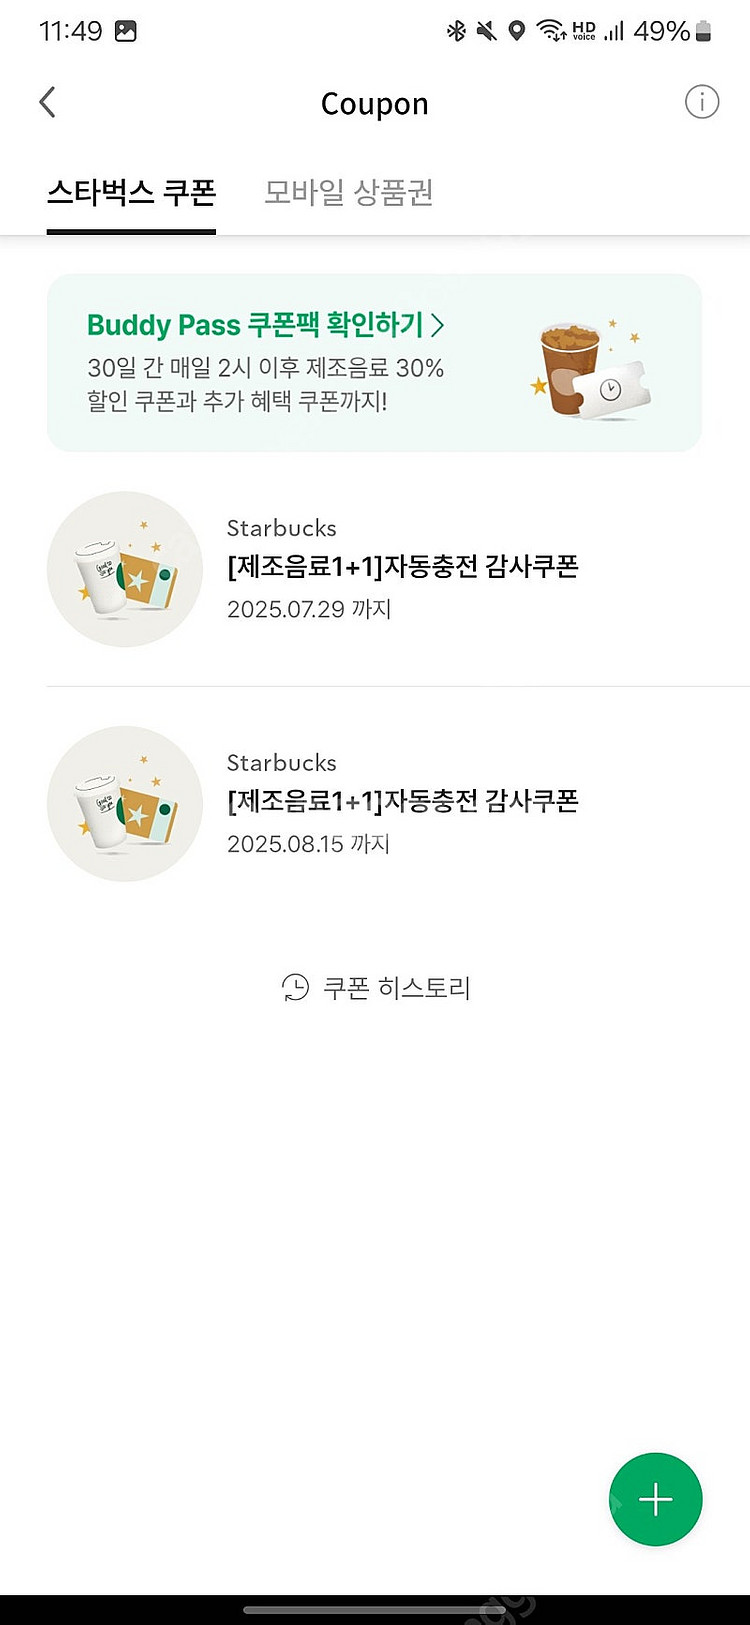Tap thumbnail of the 2025.07.29 coupon
Screen dimensions: 750x1625
coord(125,569)
